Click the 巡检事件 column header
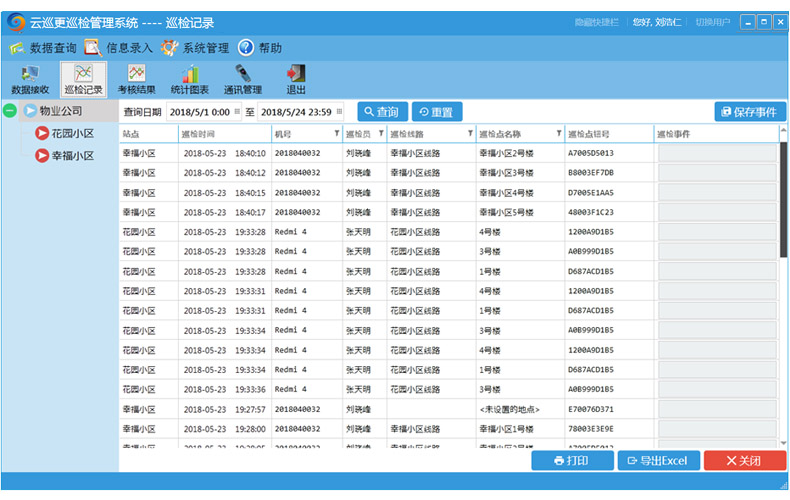 point(716,134)
